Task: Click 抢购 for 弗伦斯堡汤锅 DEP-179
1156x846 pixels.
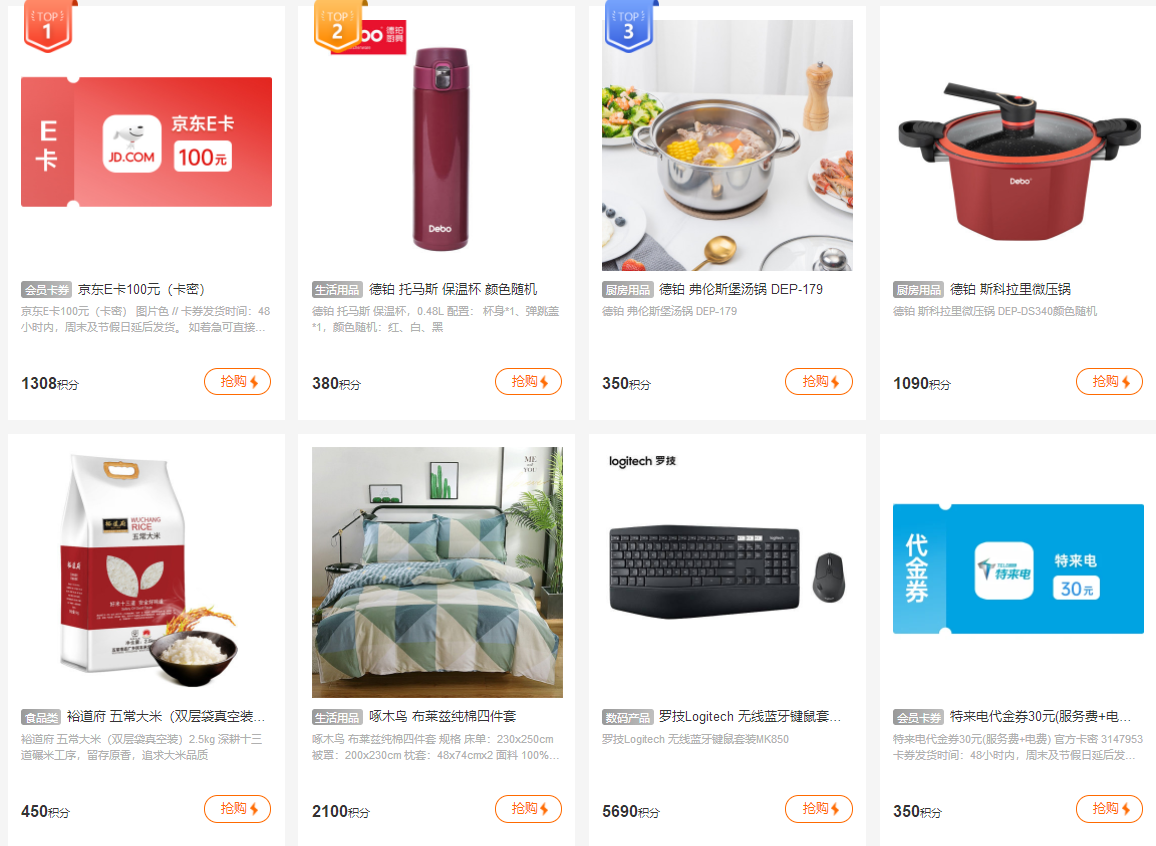Action: point(818,382)
